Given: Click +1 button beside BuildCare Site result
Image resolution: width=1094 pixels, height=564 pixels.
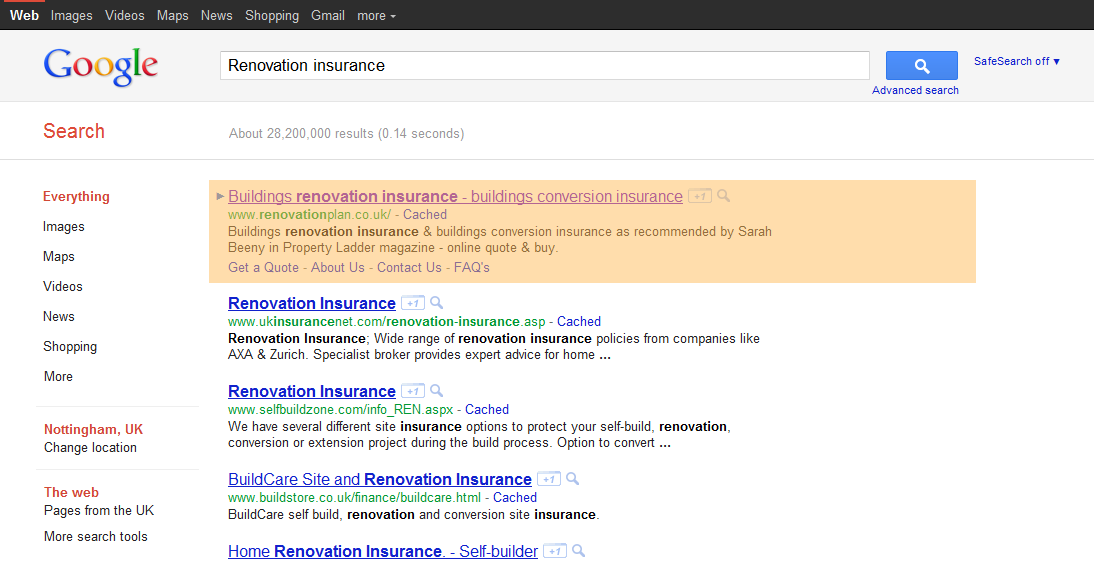Looking at the screenshot, I should [548, 479].
